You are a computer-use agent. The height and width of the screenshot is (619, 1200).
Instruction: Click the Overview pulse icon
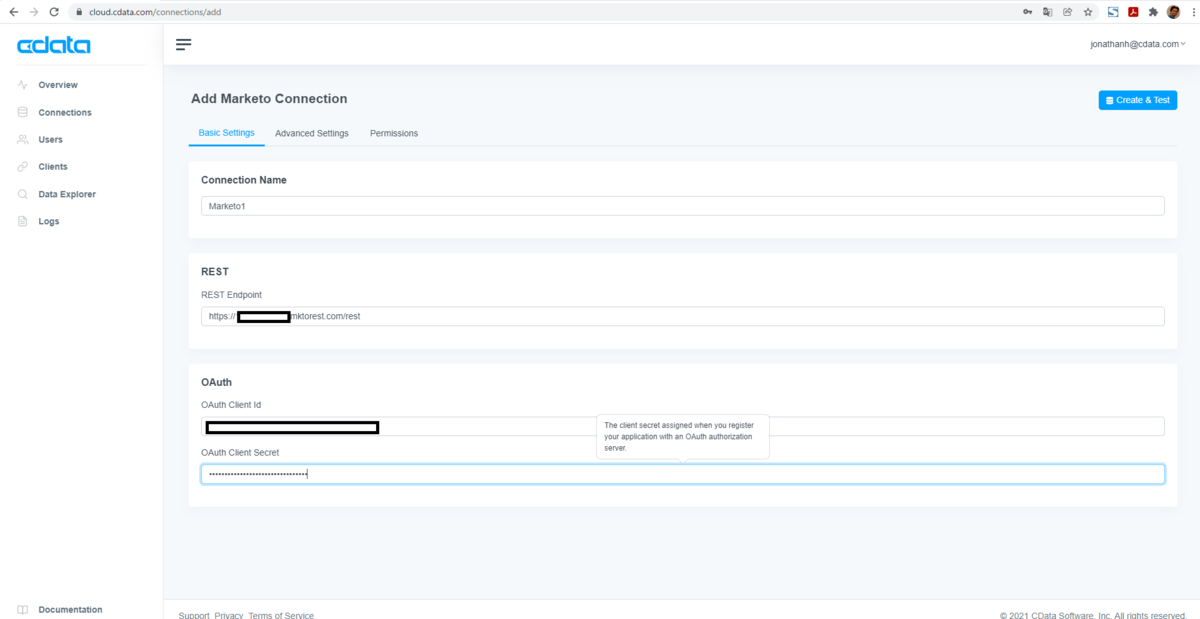click(23, 85)
